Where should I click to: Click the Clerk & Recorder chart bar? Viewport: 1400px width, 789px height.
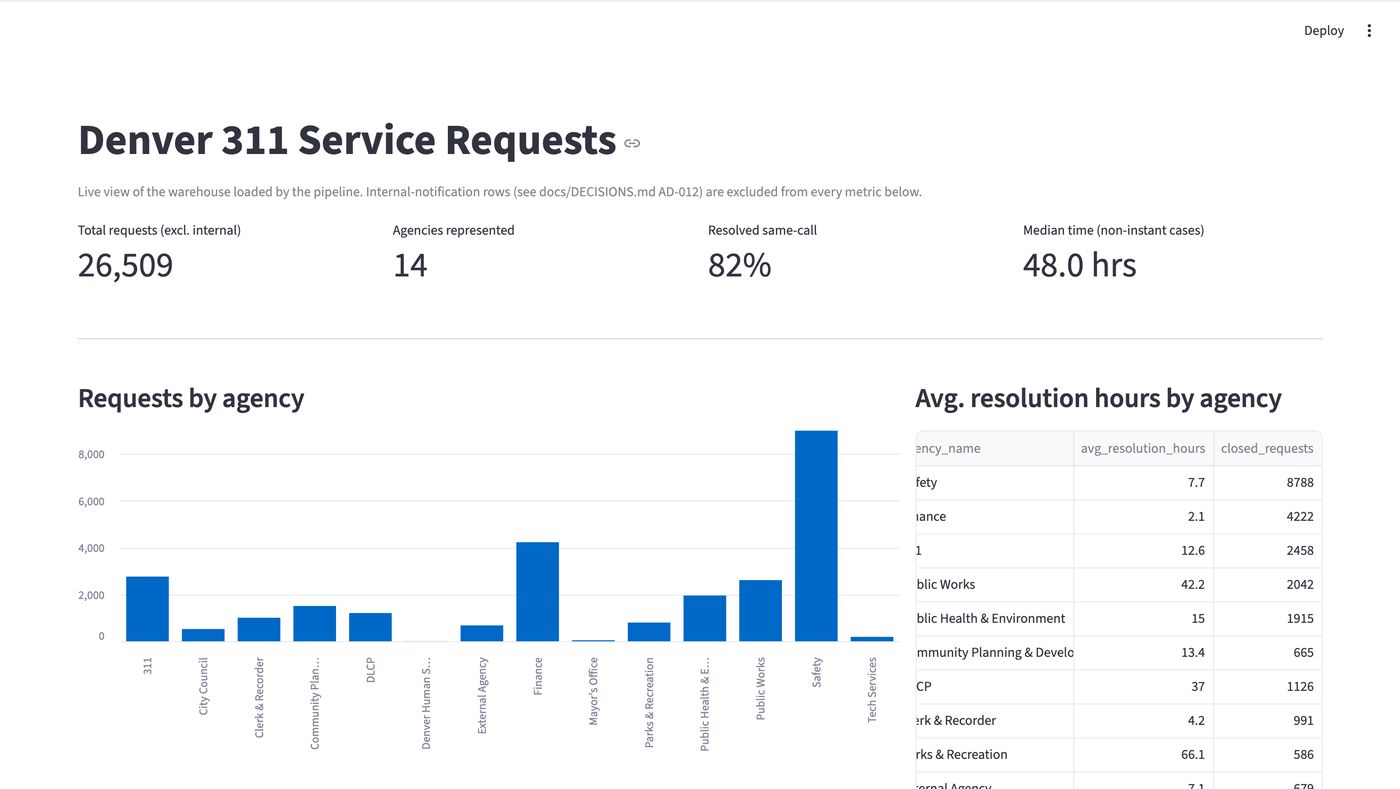(258, 630)
